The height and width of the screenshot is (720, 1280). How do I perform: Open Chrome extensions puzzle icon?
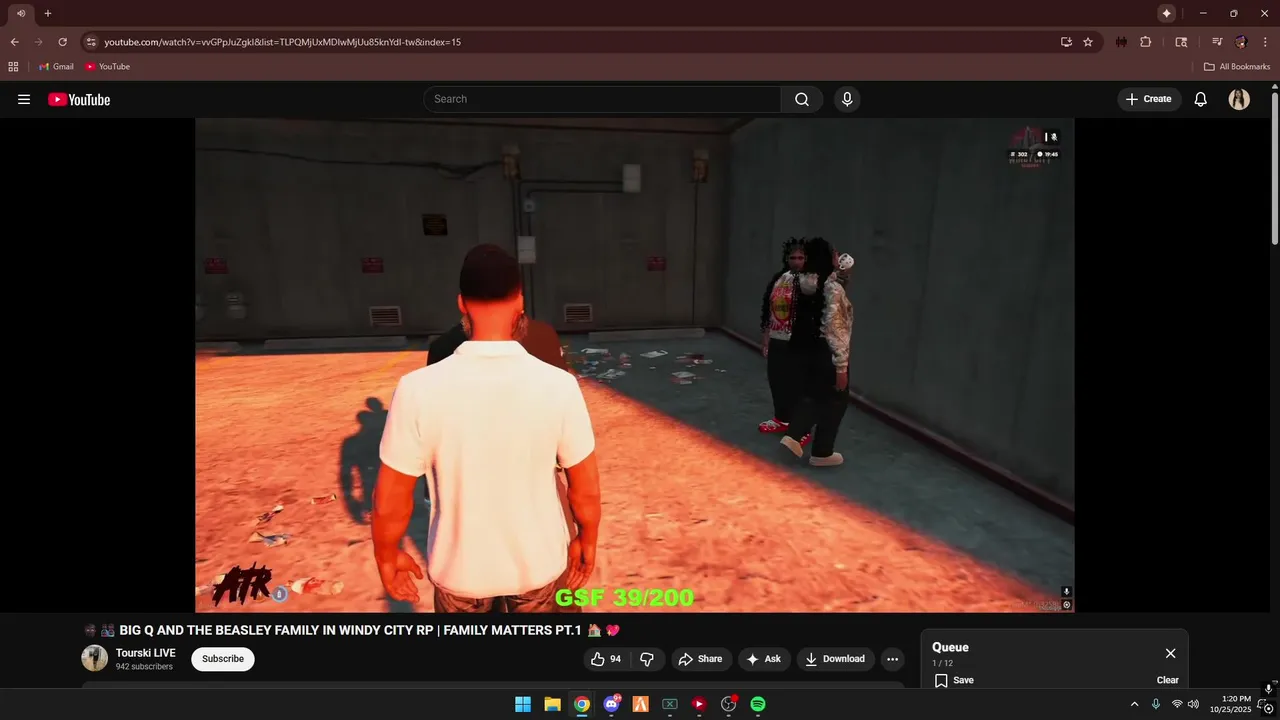1146,42
